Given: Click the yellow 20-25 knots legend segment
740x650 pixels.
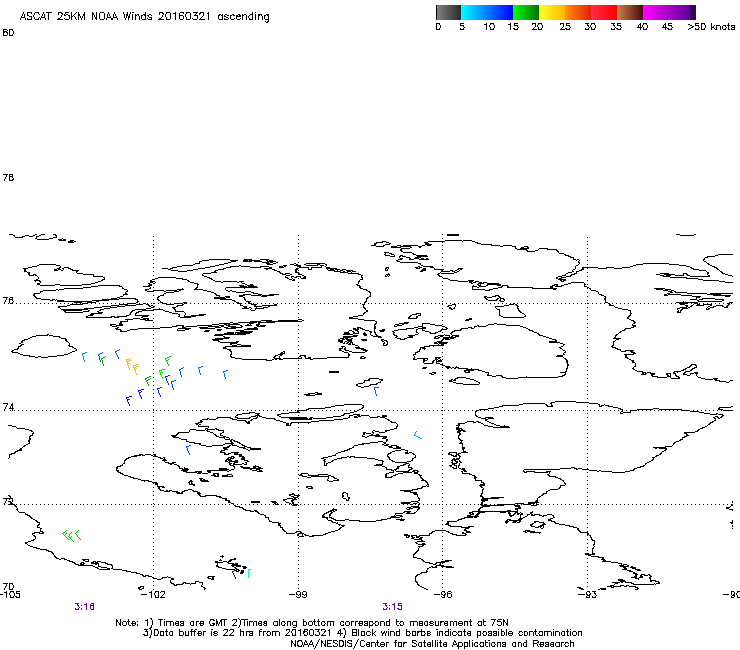Looking at the screenshot, I should click(x=552, y=12).
